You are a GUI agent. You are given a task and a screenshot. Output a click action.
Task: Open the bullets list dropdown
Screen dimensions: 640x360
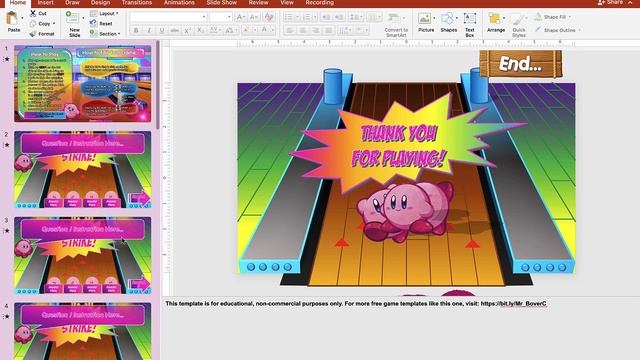pyautogui.click(x=297, y=17)
